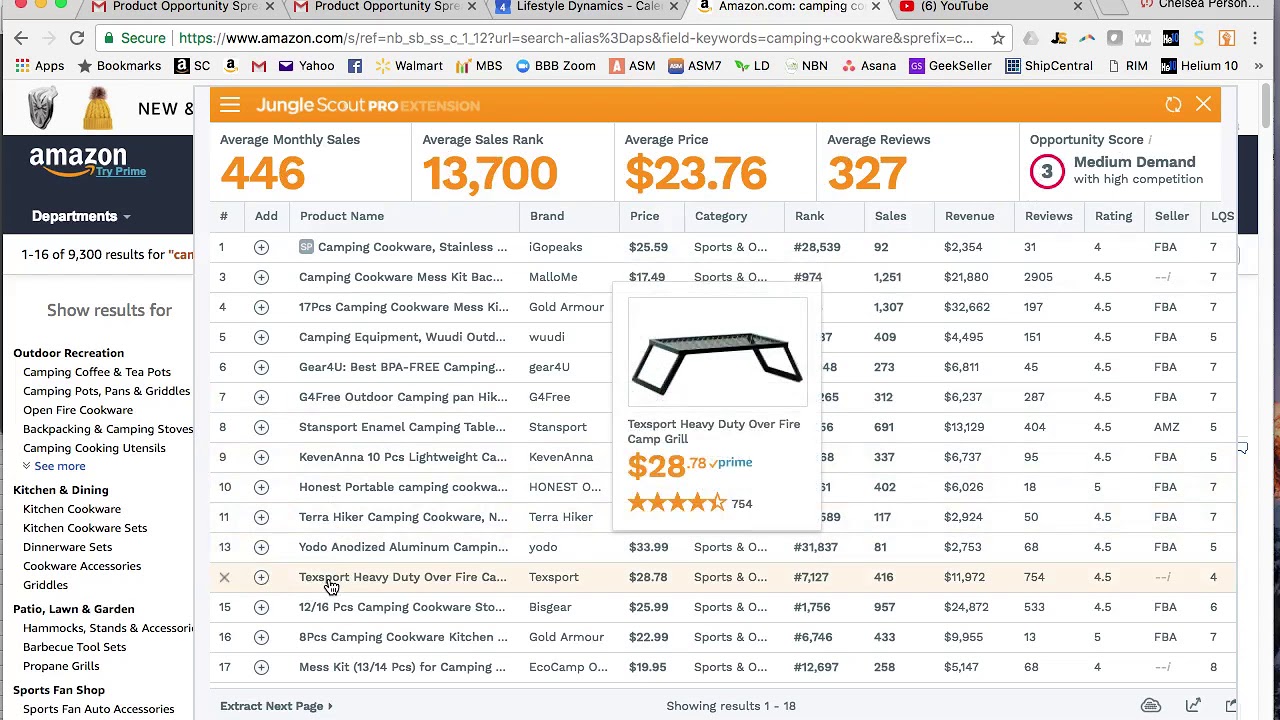Image resolution: width=1280 pixels, height=720 pixels.
Task: Add Stansport Enamel row to tracker
Action: (261, 427)
